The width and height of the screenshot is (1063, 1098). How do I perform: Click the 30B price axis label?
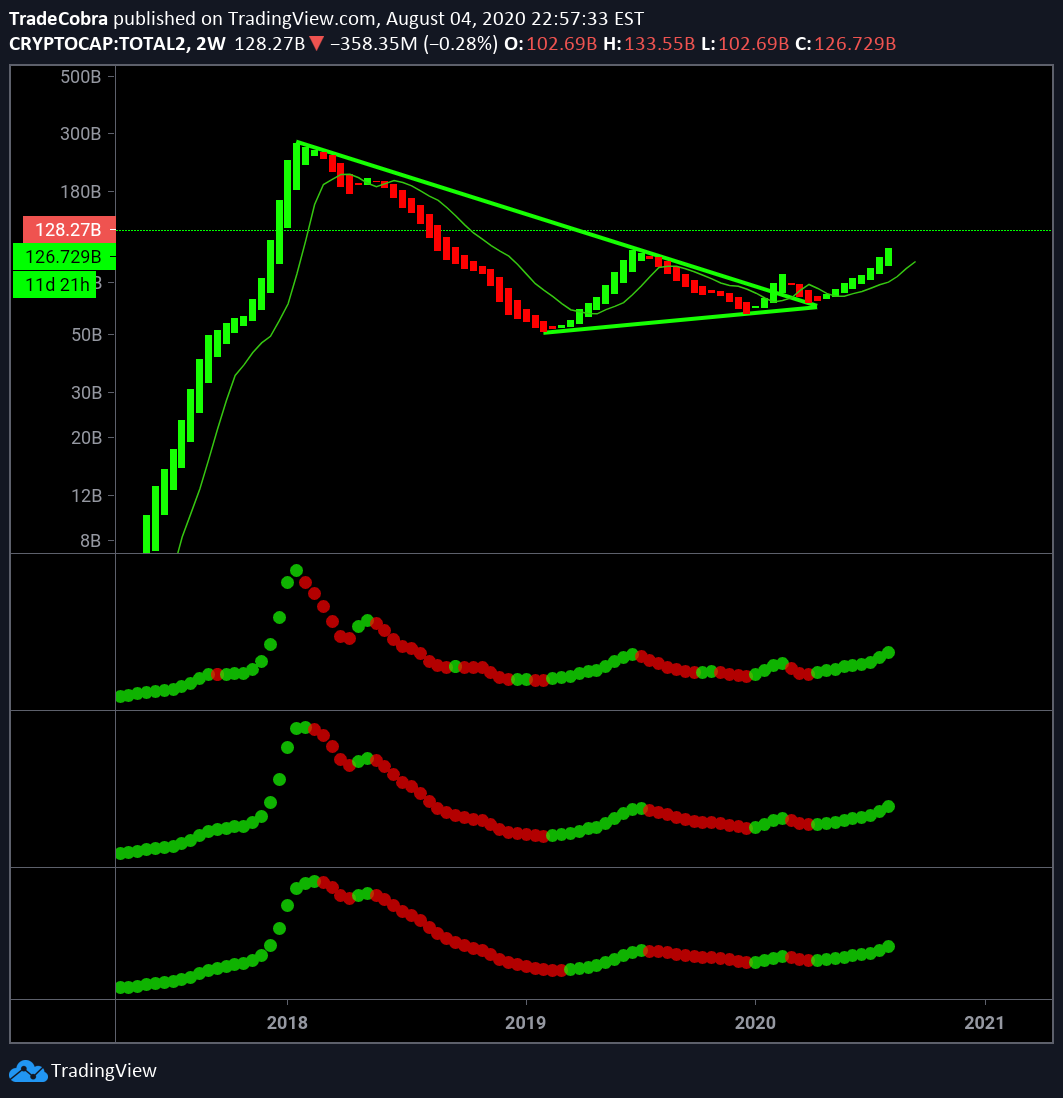point(86,393)
